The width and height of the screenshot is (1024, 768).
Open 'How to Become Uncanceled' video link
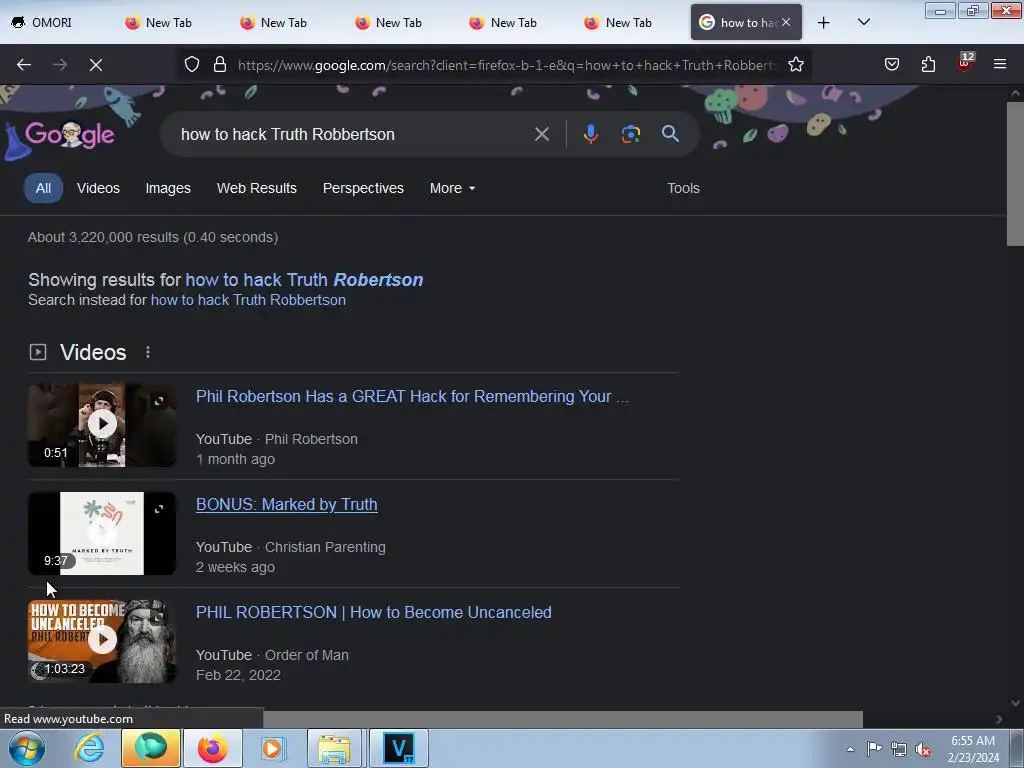[x=374, y=613]
